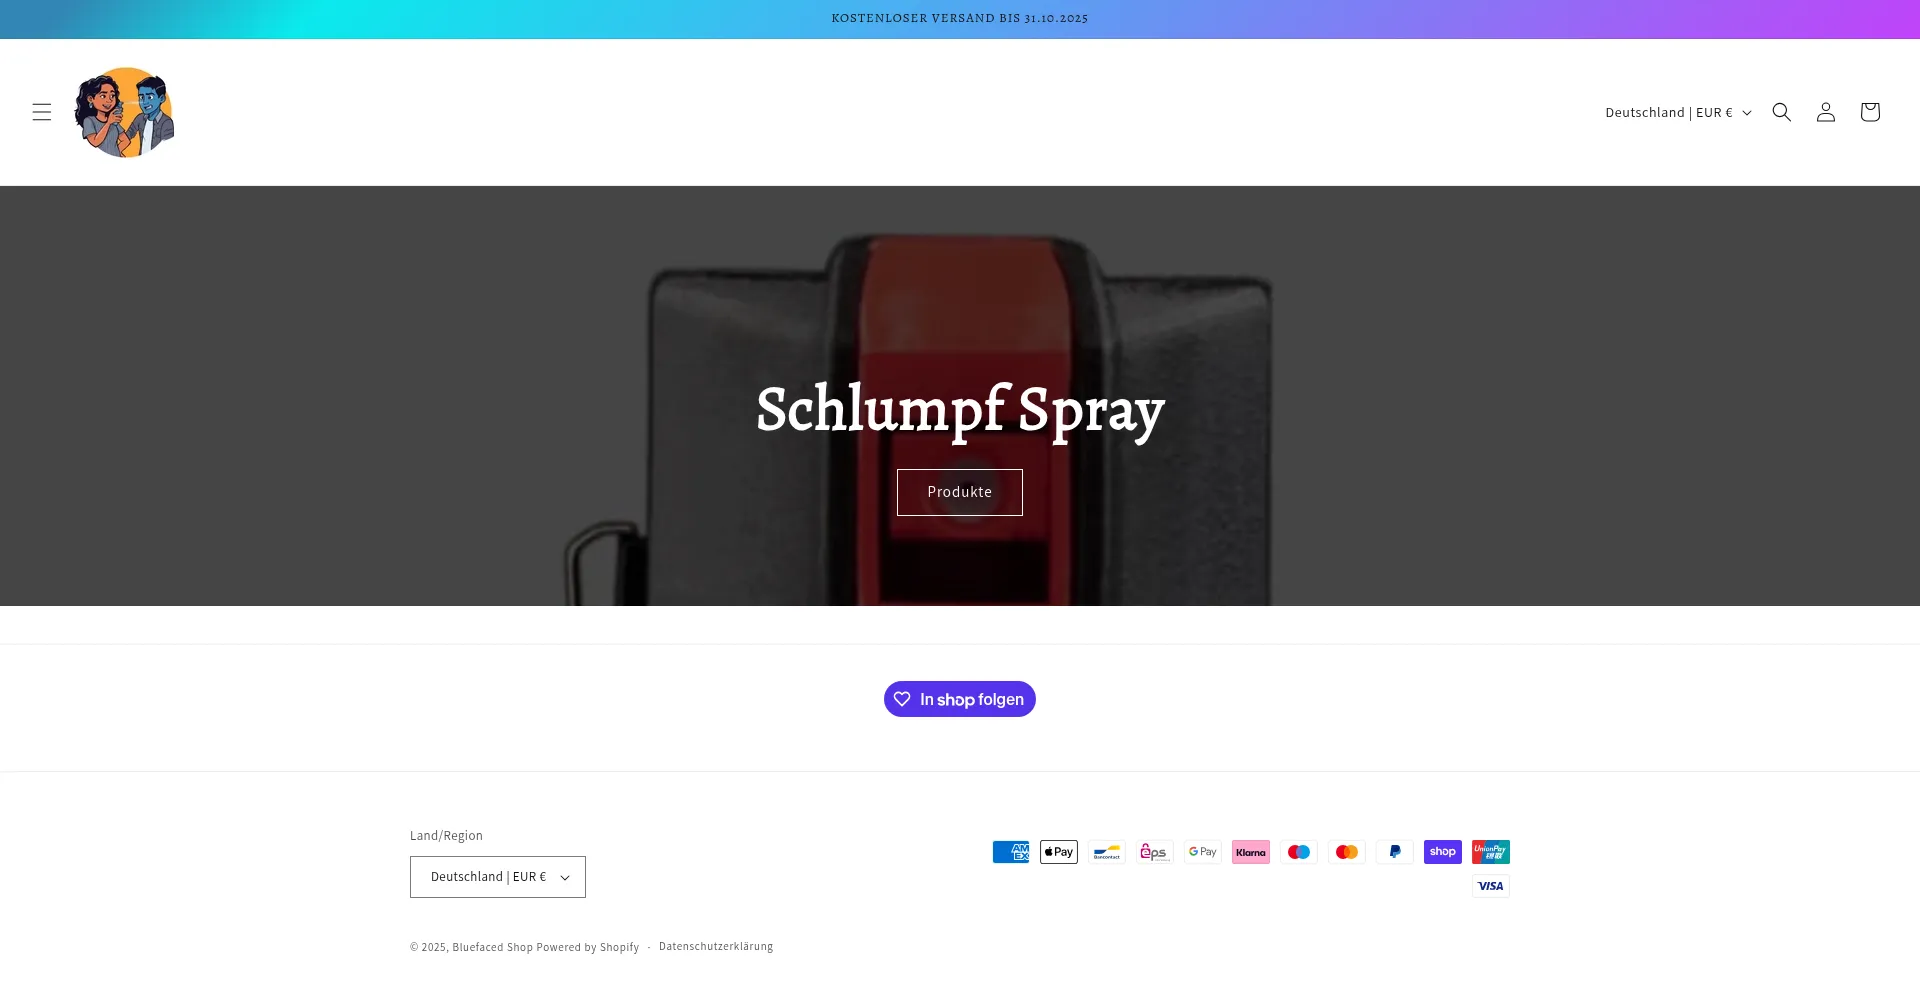Viewport: 1920px width, 993px height.
Task: Click the Bluefaced Shop logo image
Action: [x=124, y=112]
